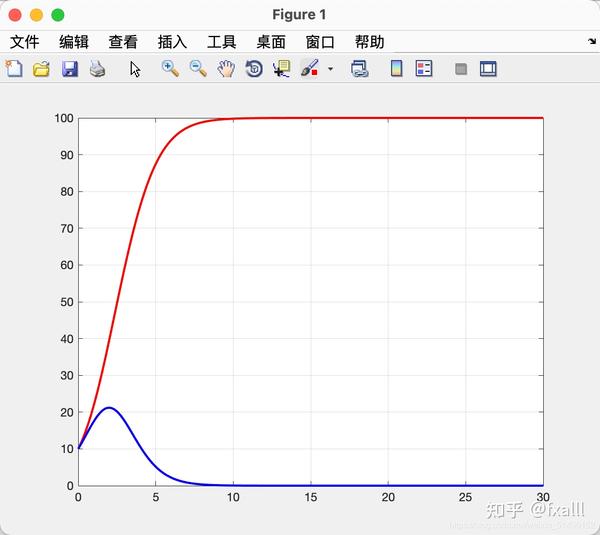Image resolution: width=600 pixels, height=535 pixels.
Task: Select the Rotate 3D tool
Action: [x=254, y=69]
